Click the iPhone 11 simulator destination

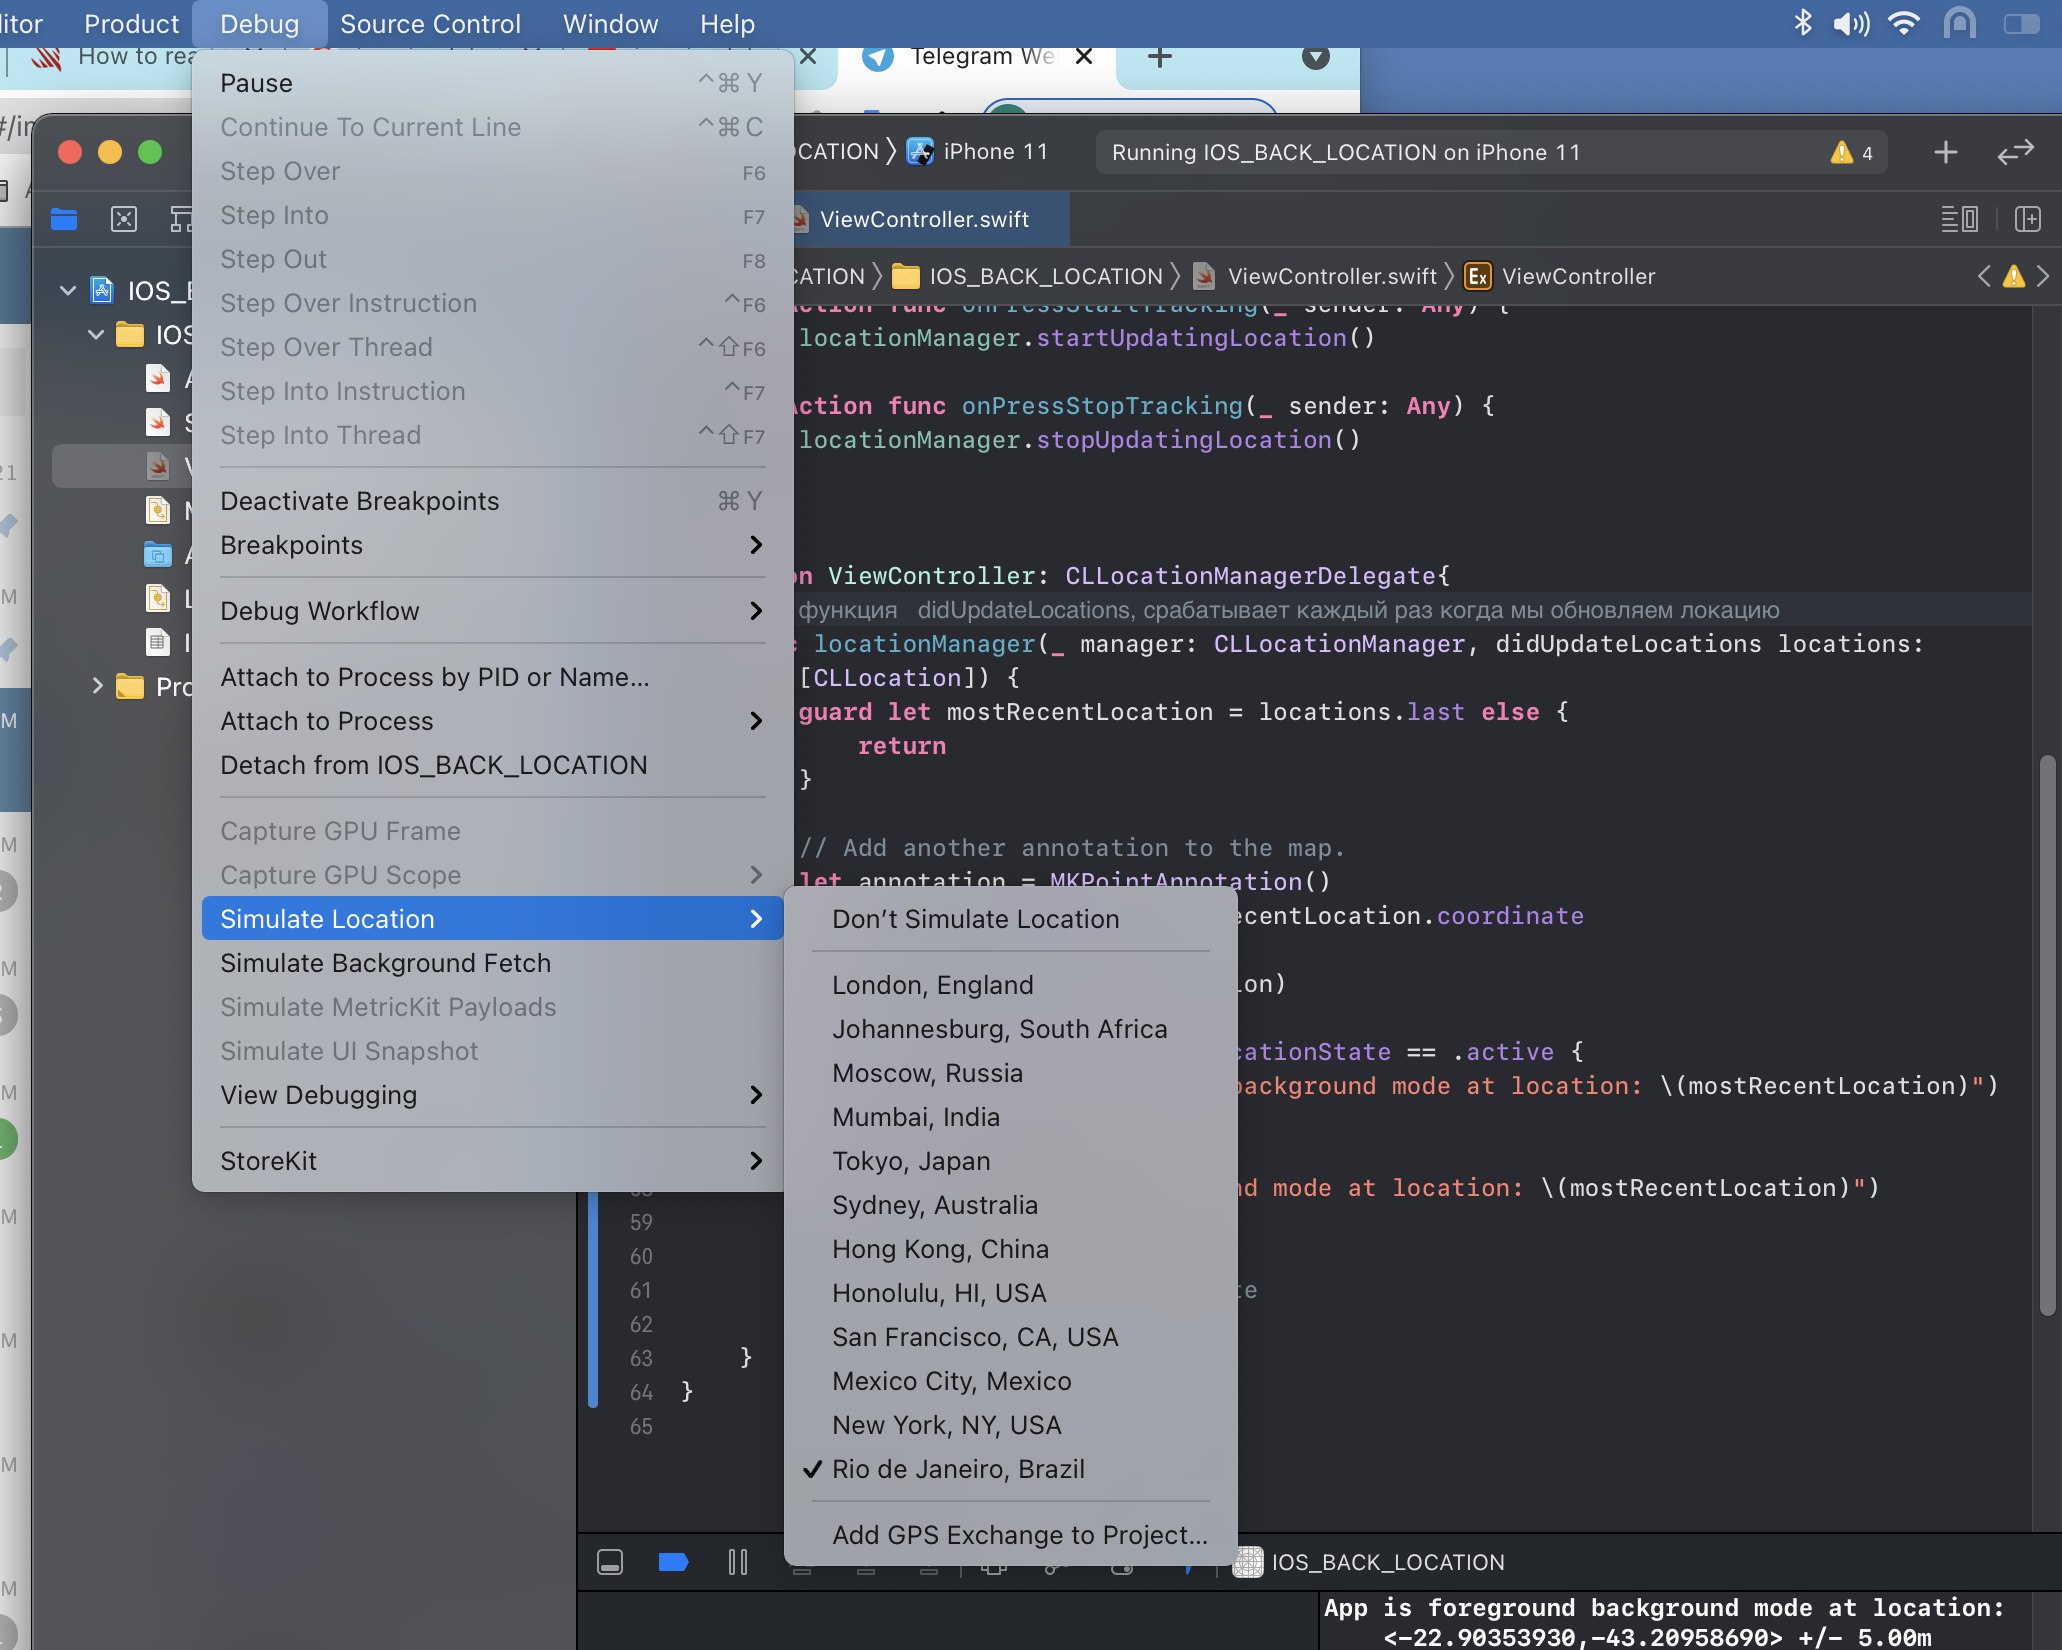point(978,152)
